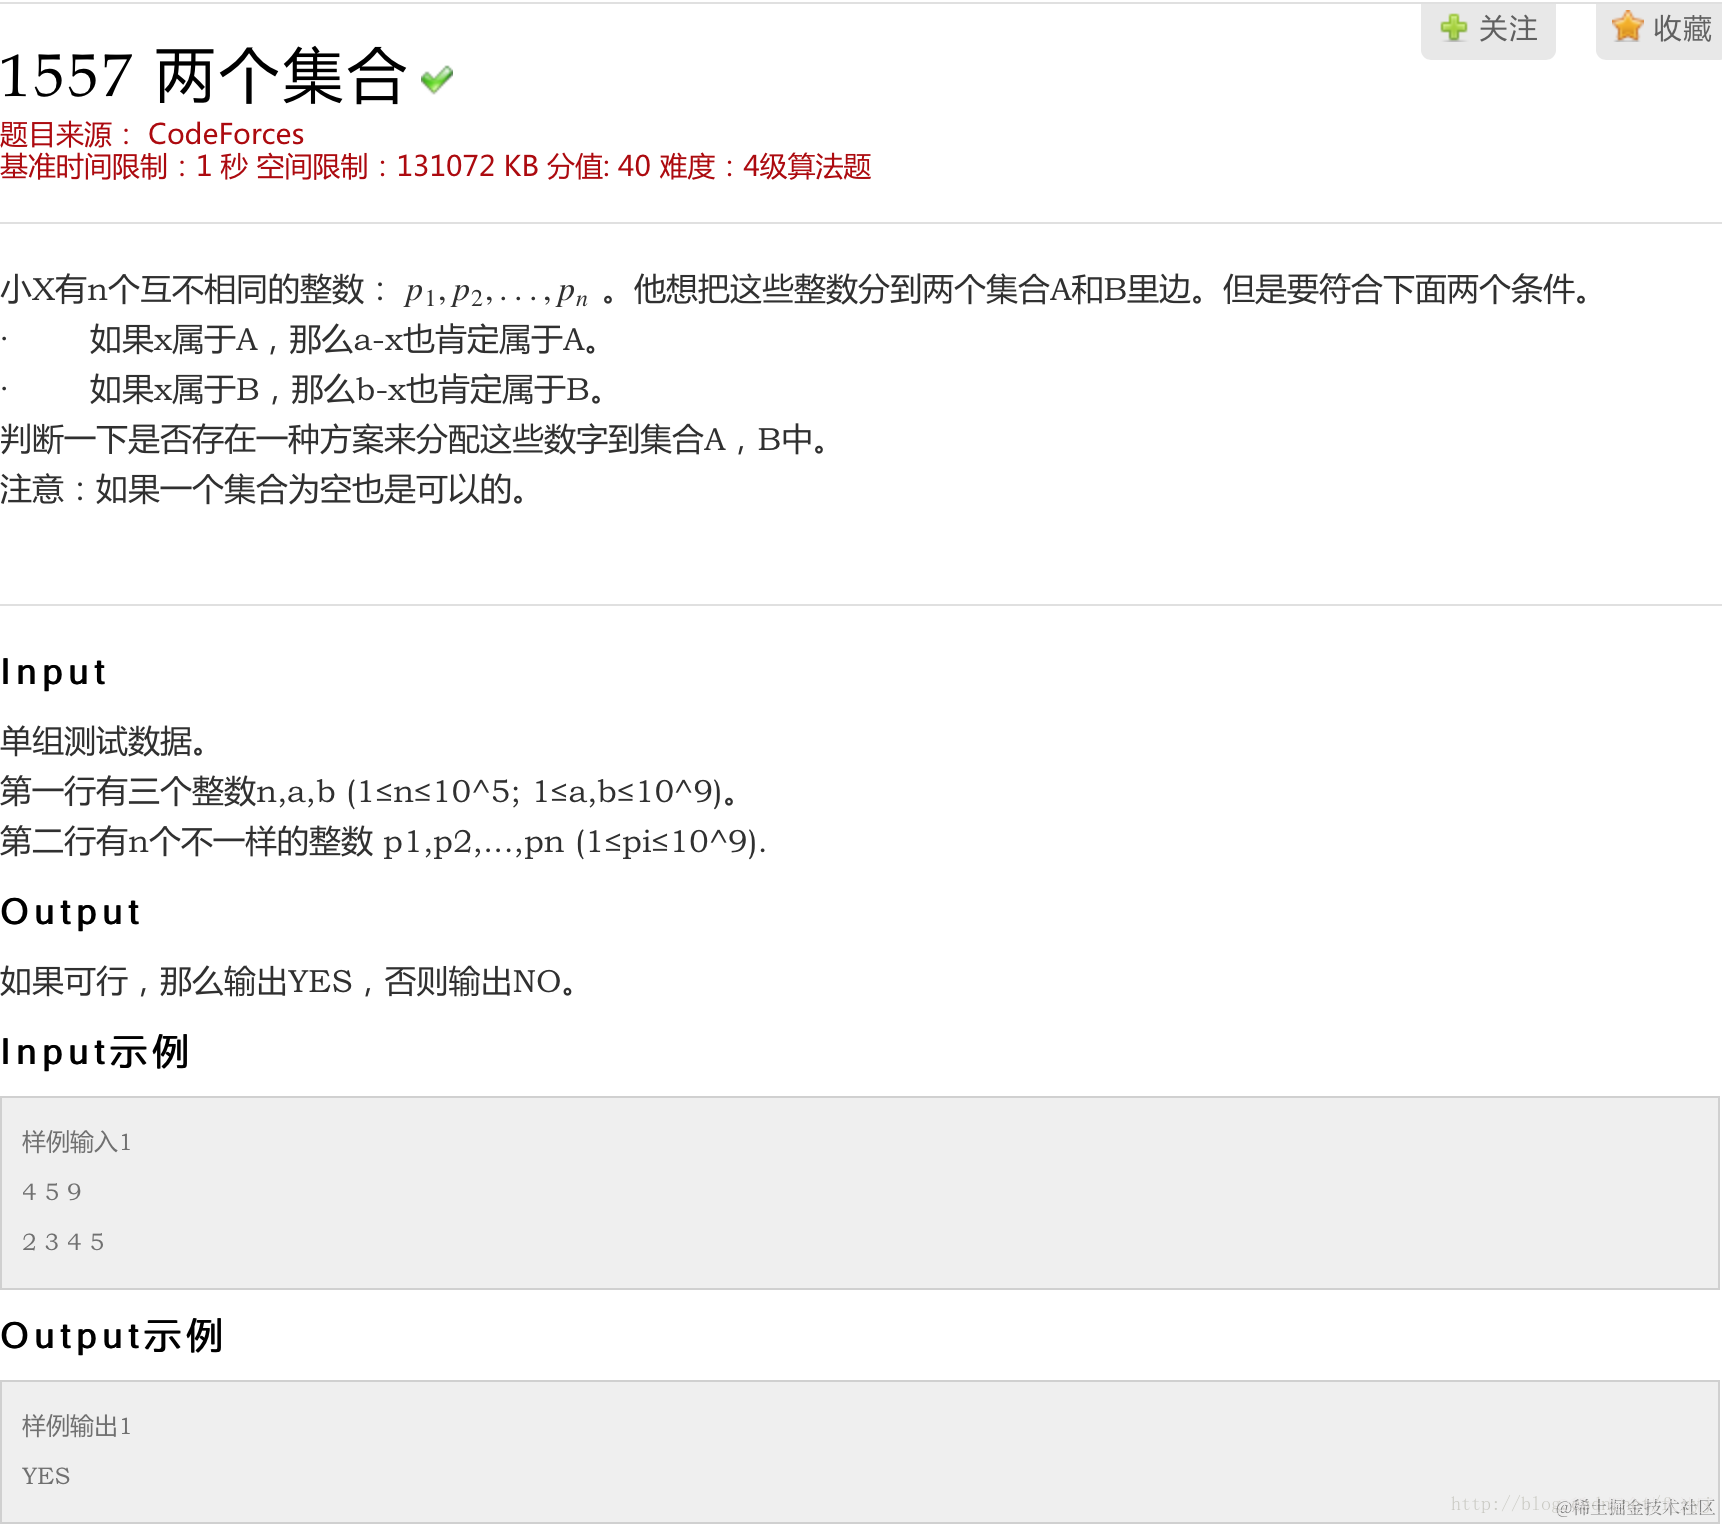The height and width of the screenshot is (1524, 1722).
Task: Click the formula p1,p2,...,pn
Action: click(496, 291)
